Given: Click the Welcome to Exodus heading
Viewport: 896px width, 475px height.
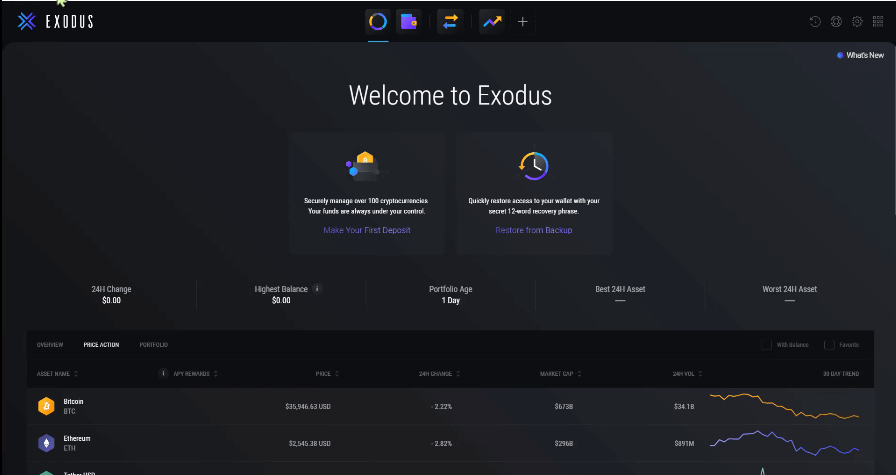Looking at the screenshot, I should pyautogui.click(x=450, y=95).
